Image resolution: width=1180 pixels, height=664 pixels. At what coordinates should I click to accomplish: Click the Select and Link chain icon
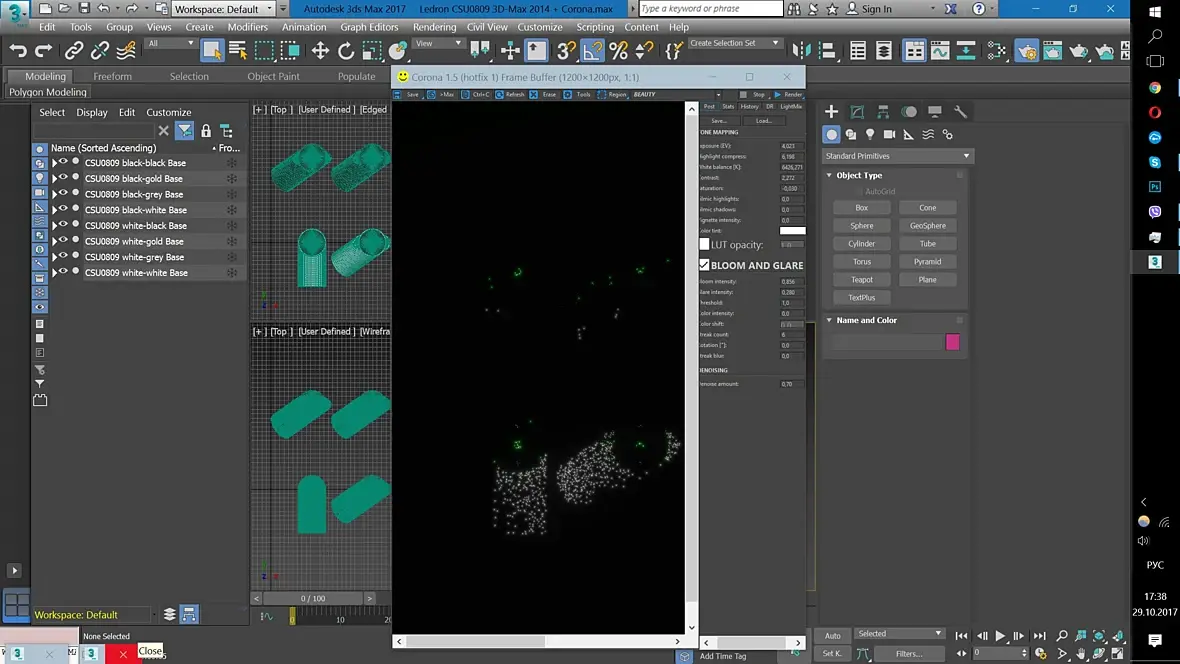(x=74, y=51)
